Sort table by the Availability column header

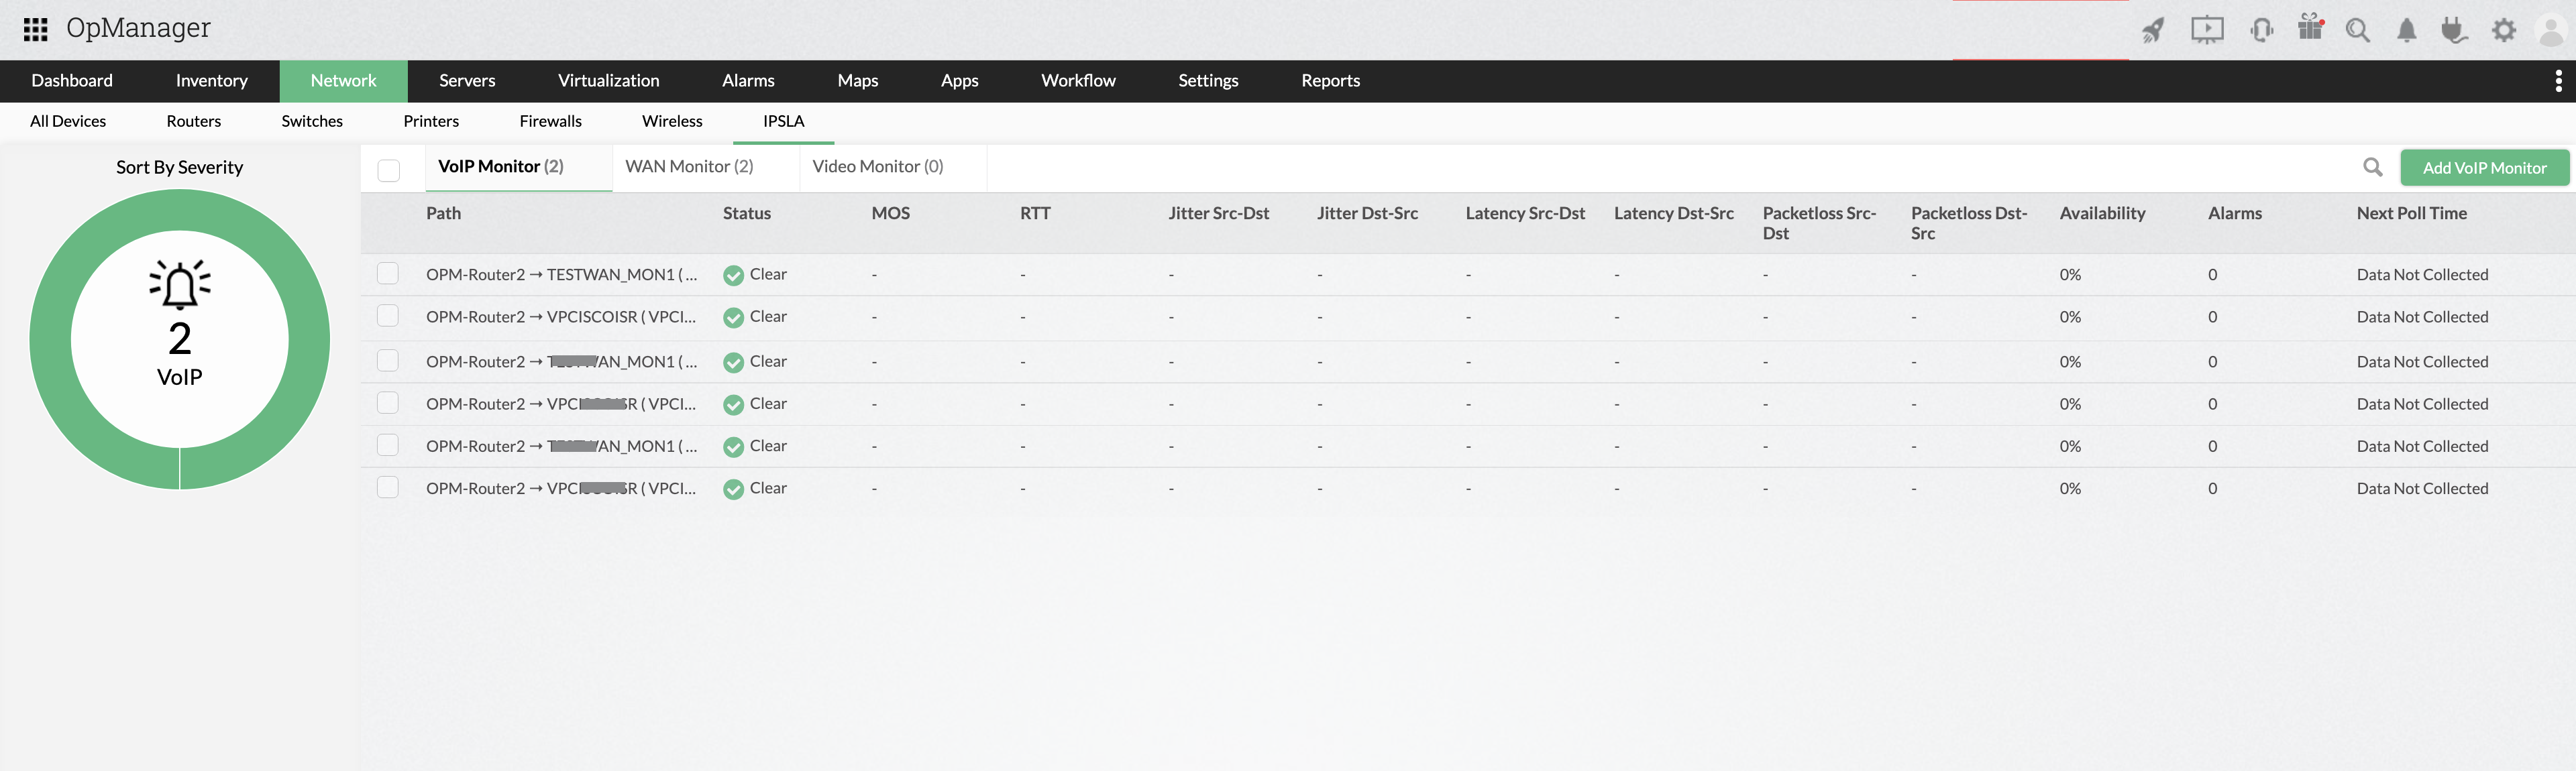click(2102, 213)
